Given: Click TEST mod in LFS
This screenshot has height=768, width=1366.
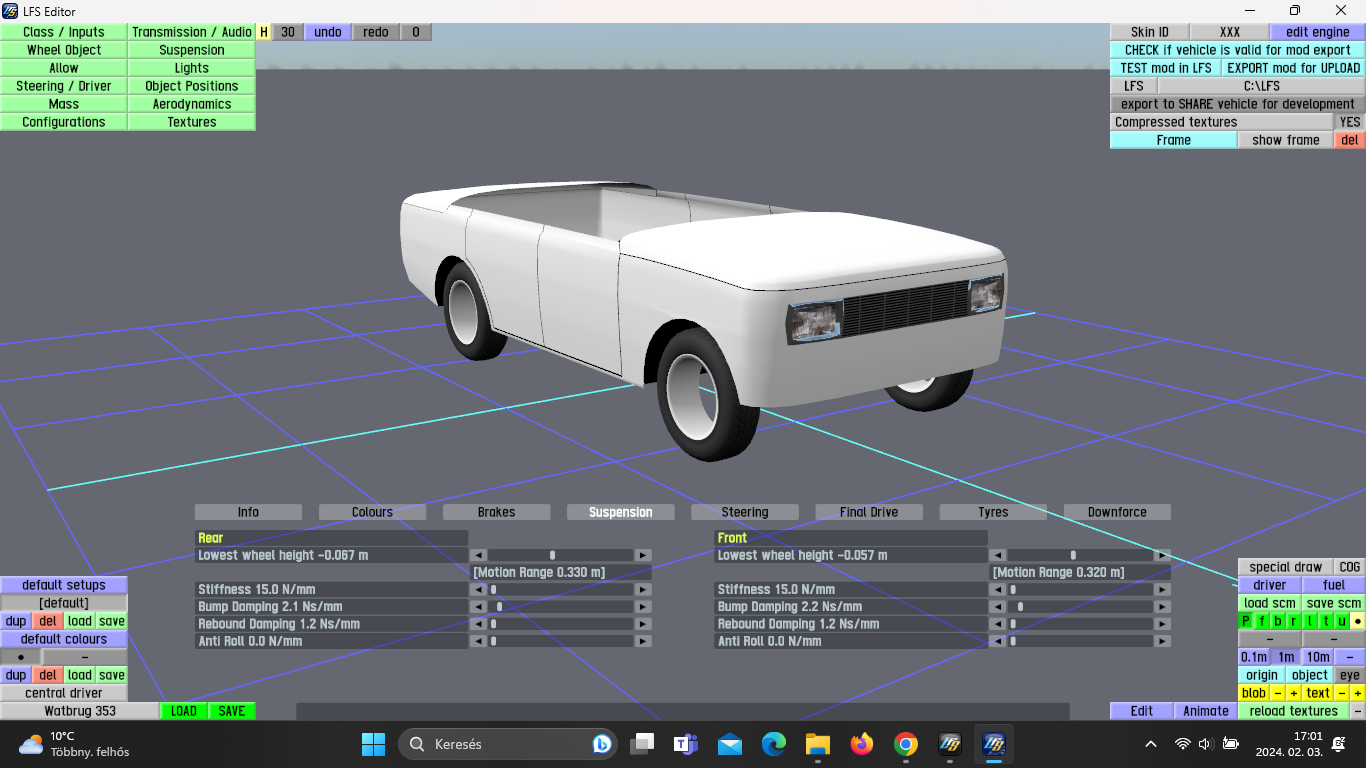Looking at the screenshot, I should [x=1165, y=68].
